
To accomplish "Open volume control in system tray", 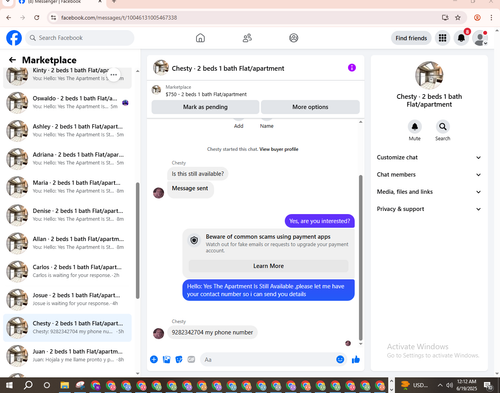I will click(449, 385).
